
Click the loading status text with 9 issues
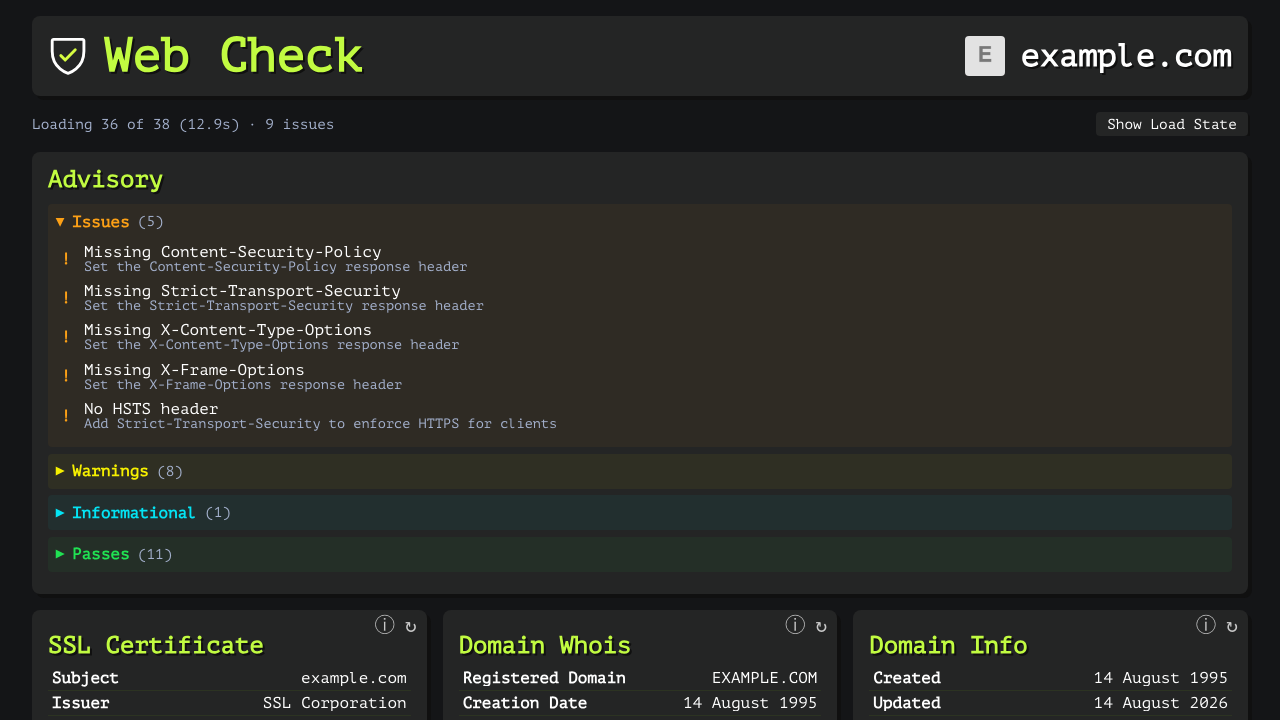(x=183, y=124)
